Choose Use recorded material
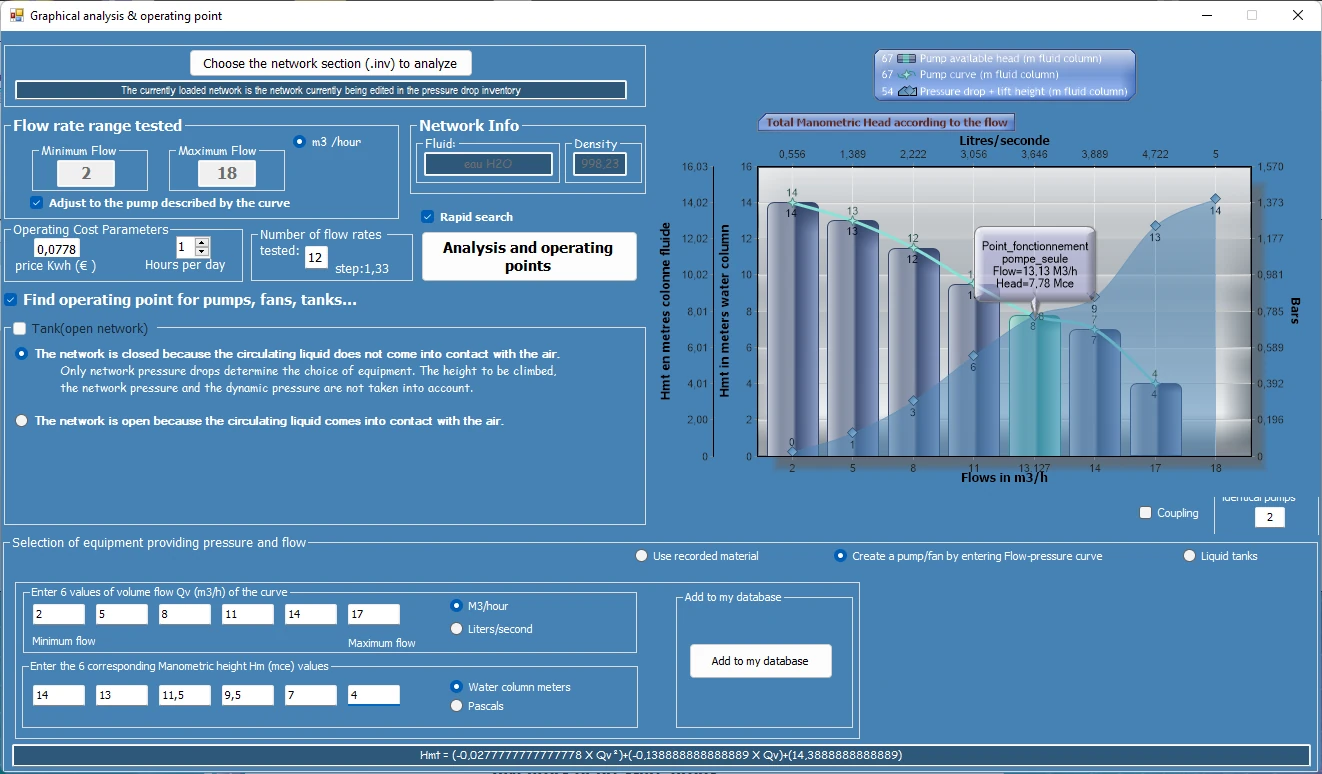Image resolution: width=1322 pixels, height=774 pixels. coord(642,556)
